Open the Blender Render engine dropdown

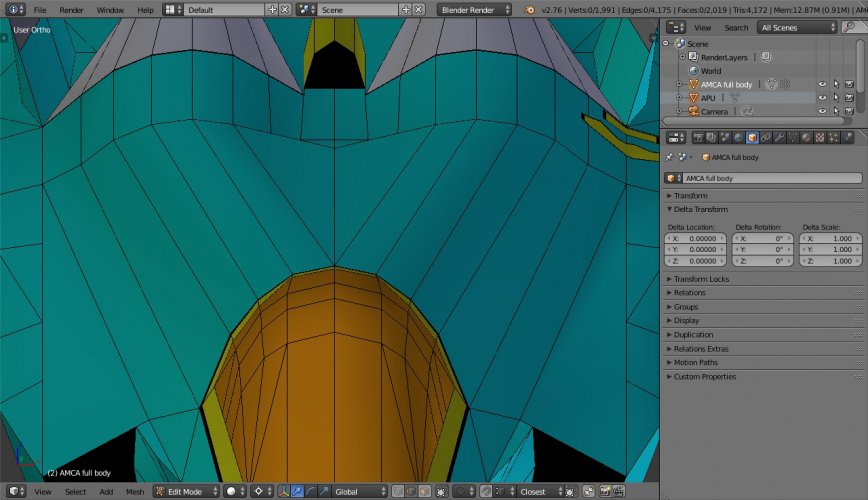pos(474,9)
